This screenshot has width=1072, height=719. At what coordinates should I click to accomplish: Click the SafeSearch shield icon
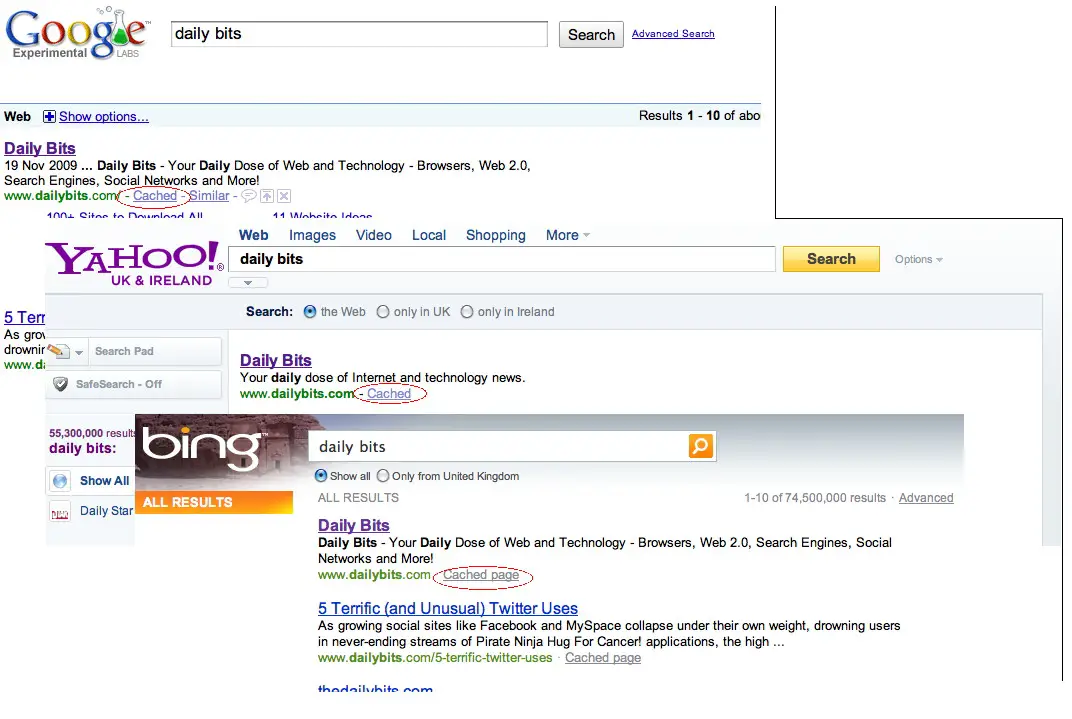point(60,384)
